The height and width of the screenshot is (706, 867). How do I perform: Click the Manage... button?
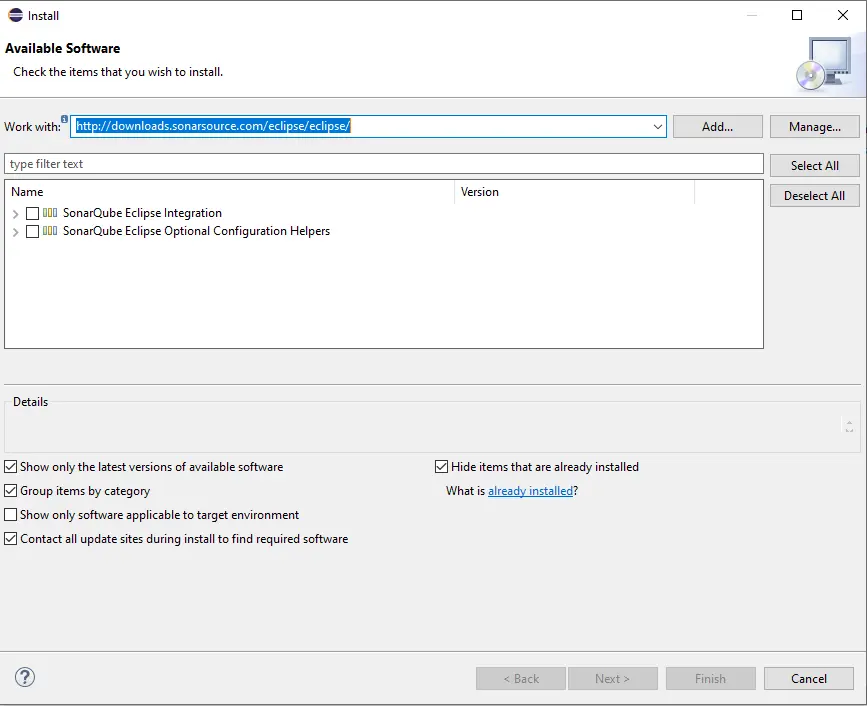click(814, 127)
